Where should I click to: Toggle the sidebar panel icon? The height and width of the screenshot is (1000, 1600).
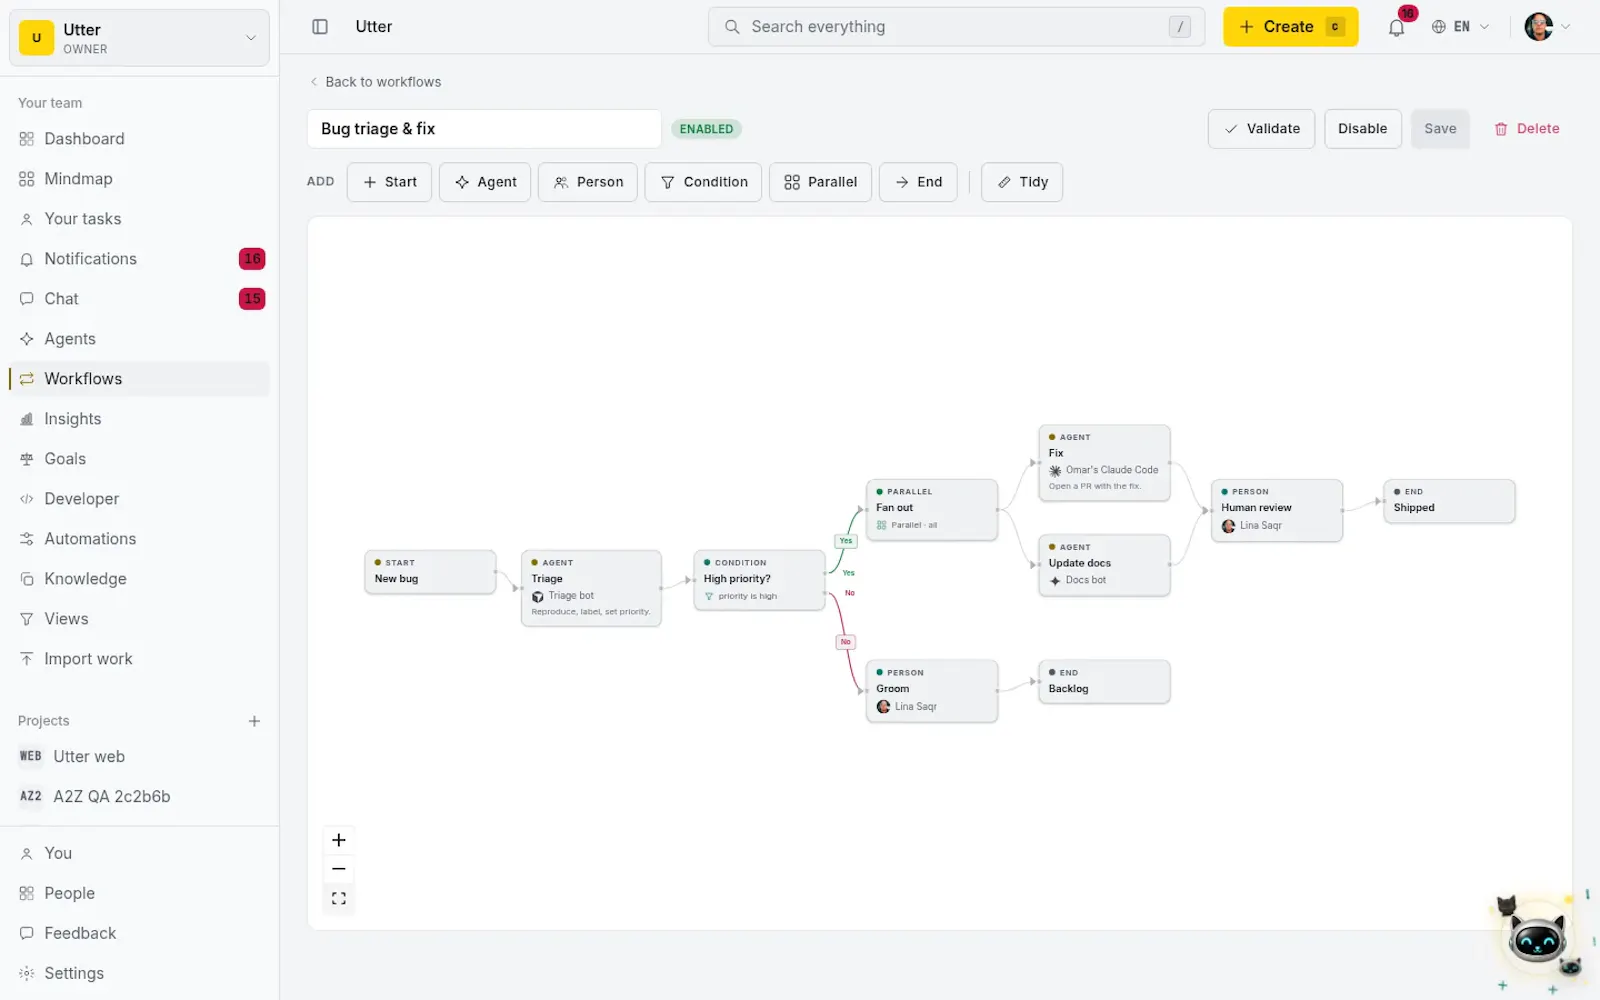pyautogui.click(x=320, y=27)
